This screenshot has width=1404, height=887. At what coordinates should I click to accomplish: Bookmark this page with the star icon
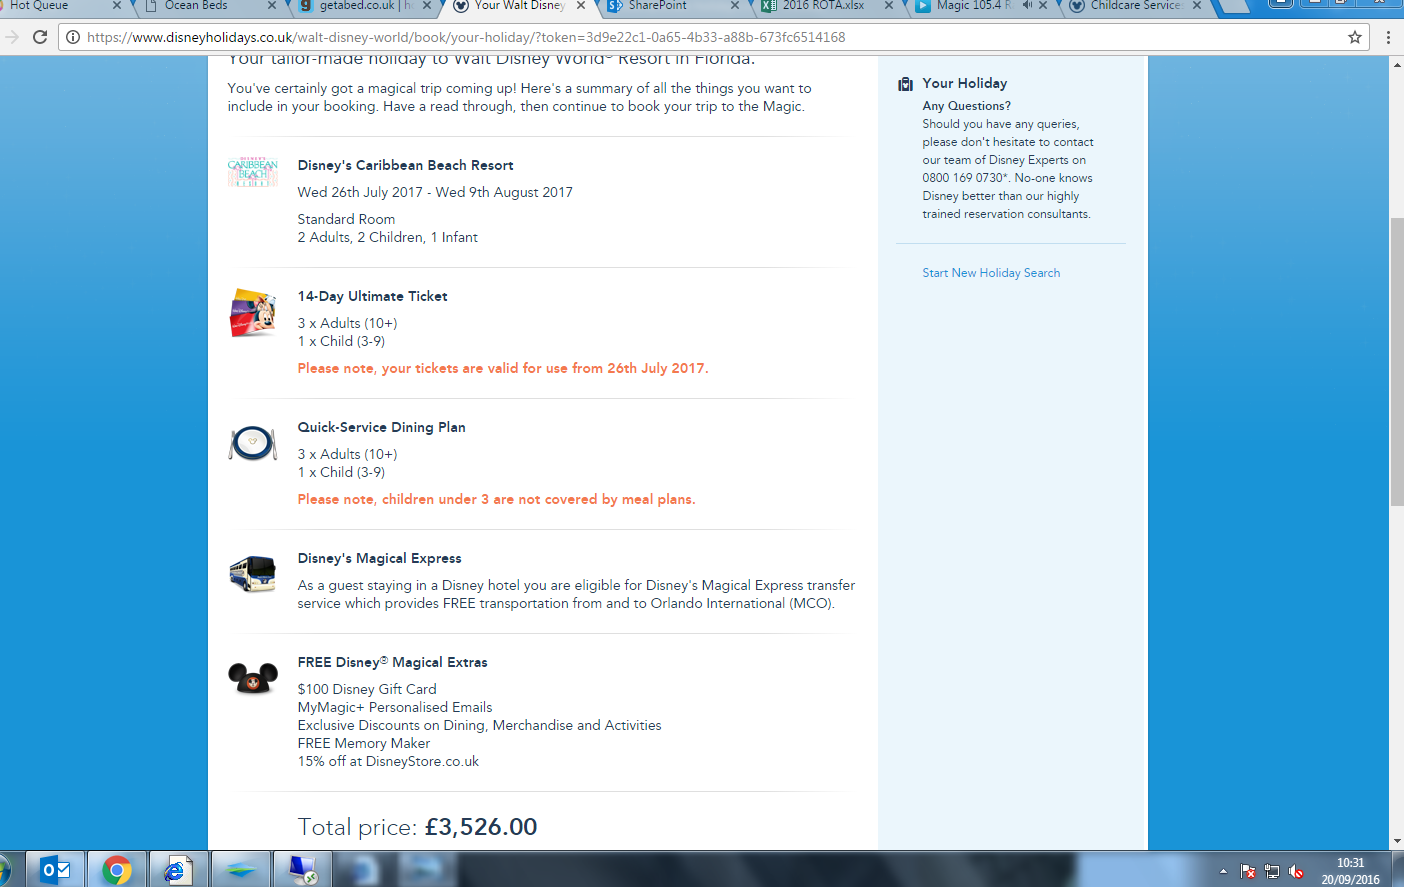click(1355, 37)
